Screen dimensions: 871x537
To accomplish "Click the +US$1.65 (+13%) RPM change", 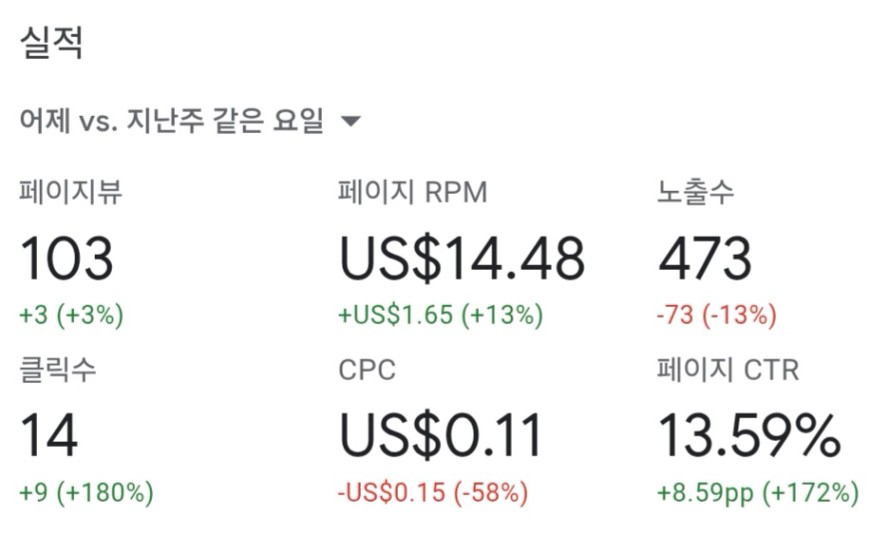I will point(440,315).
